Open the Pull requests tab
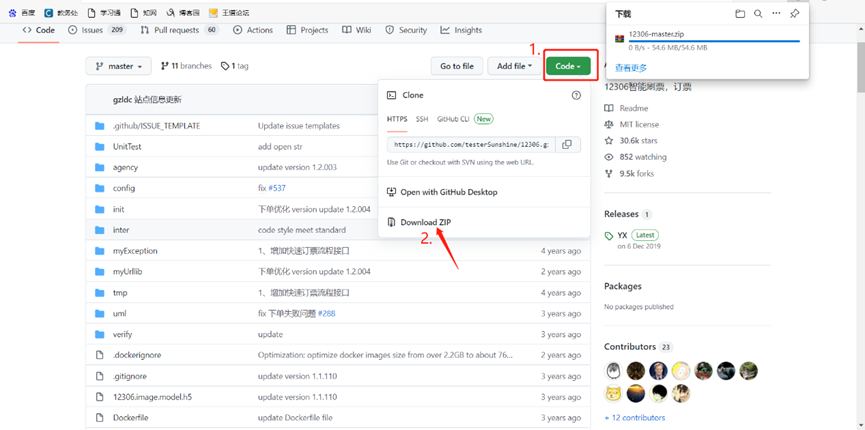This screenshot has width=865, height=430. (x=179, y=30)
